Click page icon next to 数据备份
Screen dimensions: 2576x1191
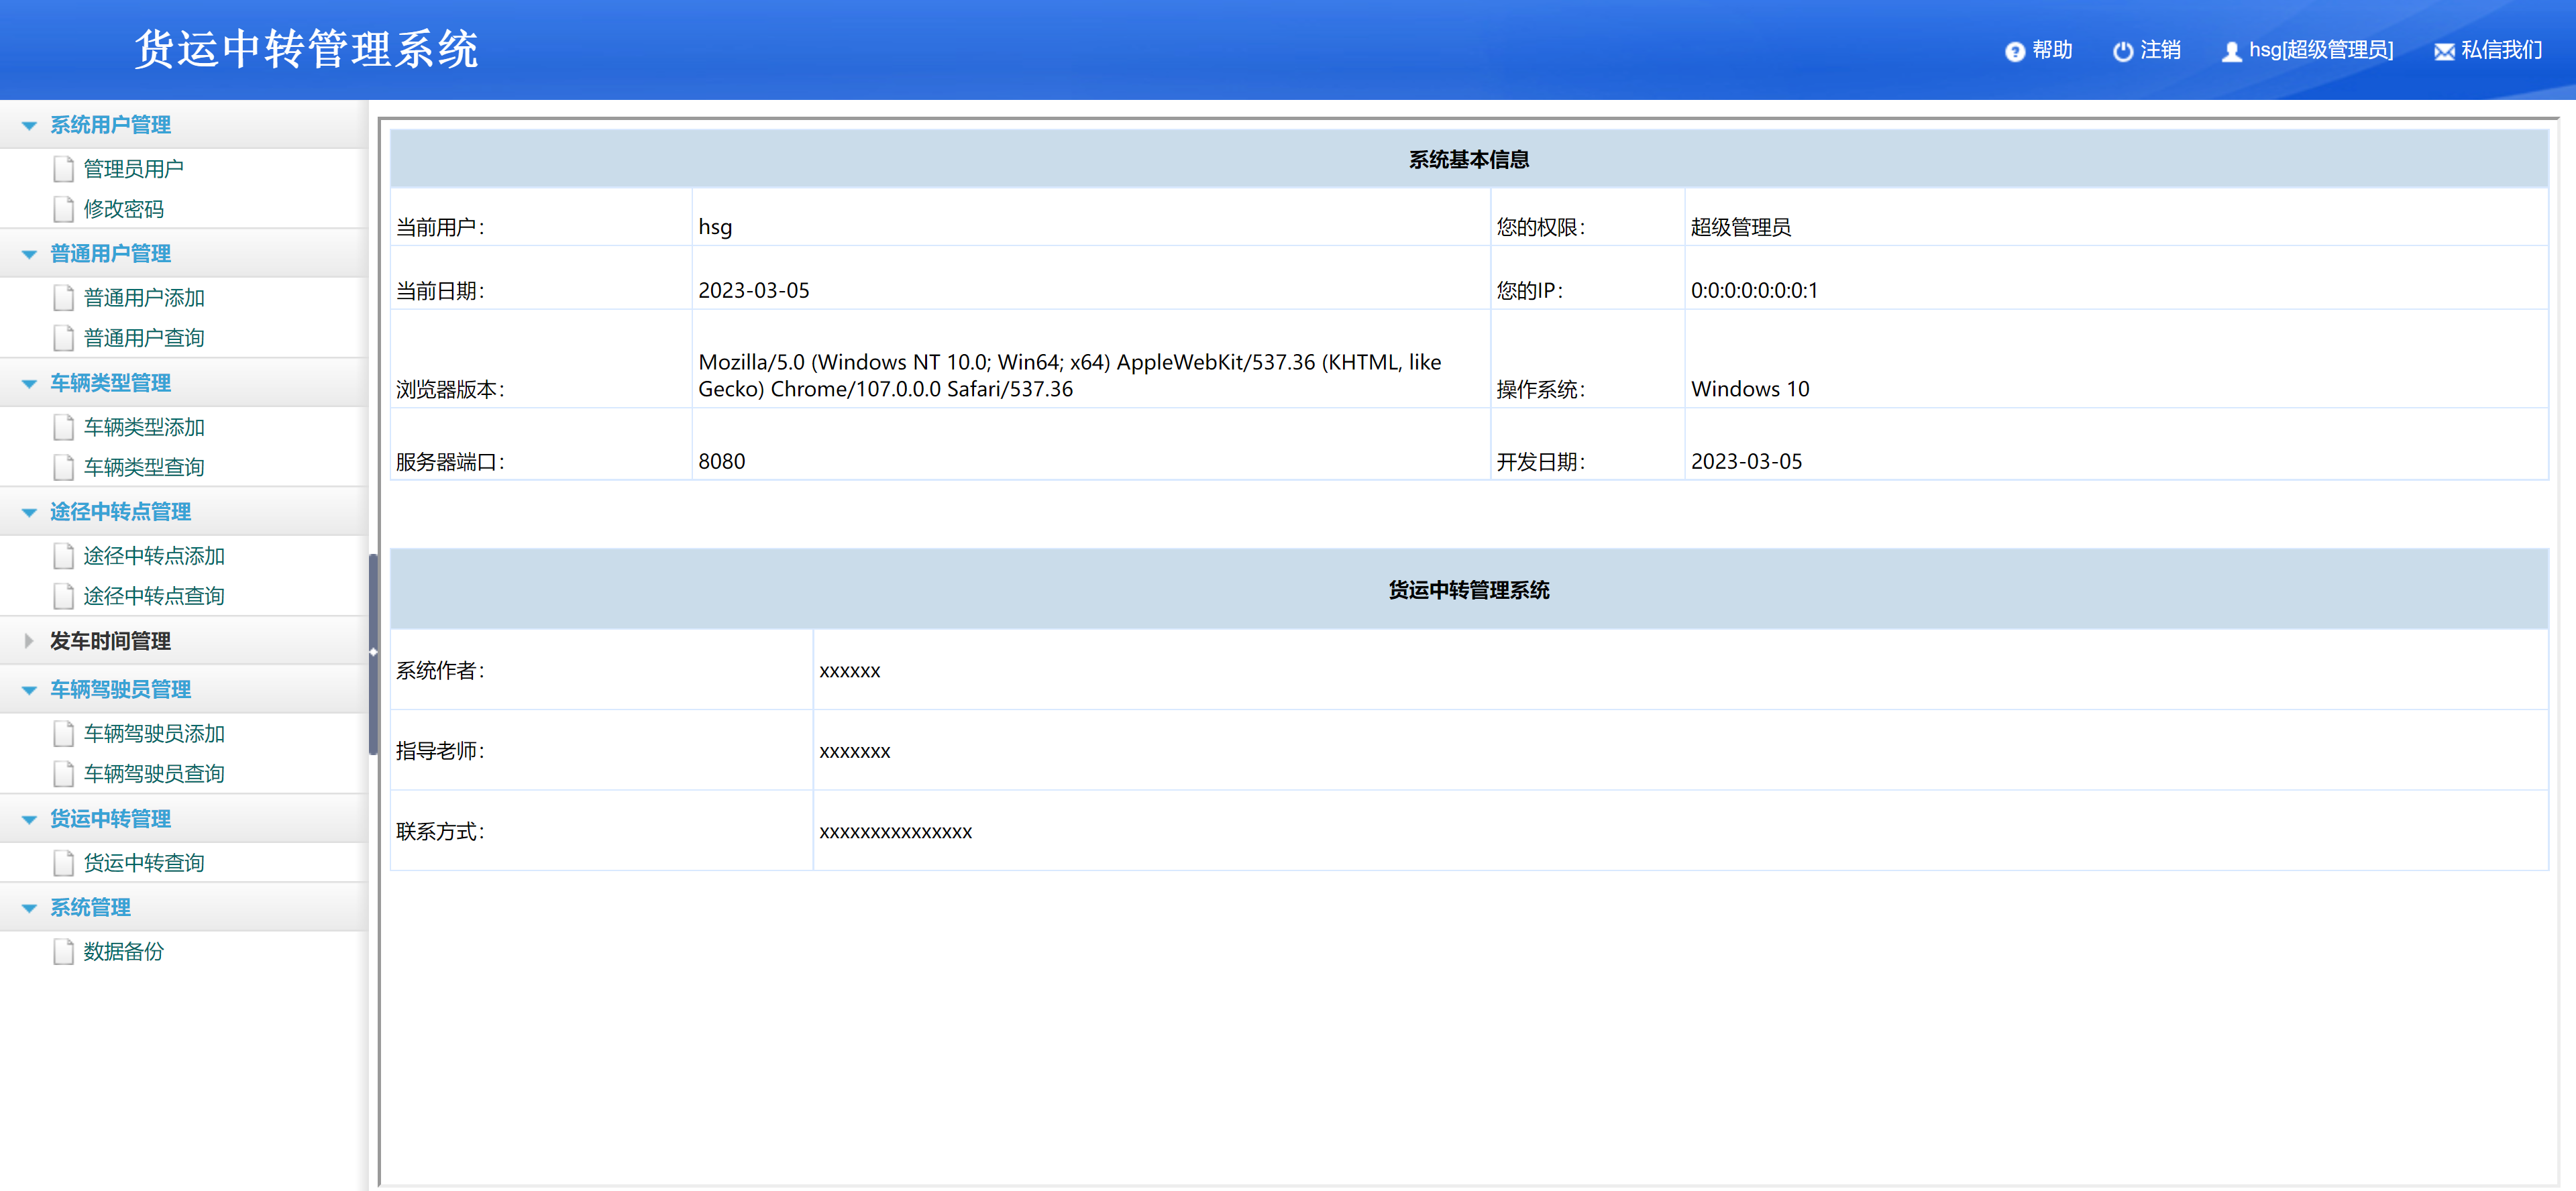click(64, 952)
